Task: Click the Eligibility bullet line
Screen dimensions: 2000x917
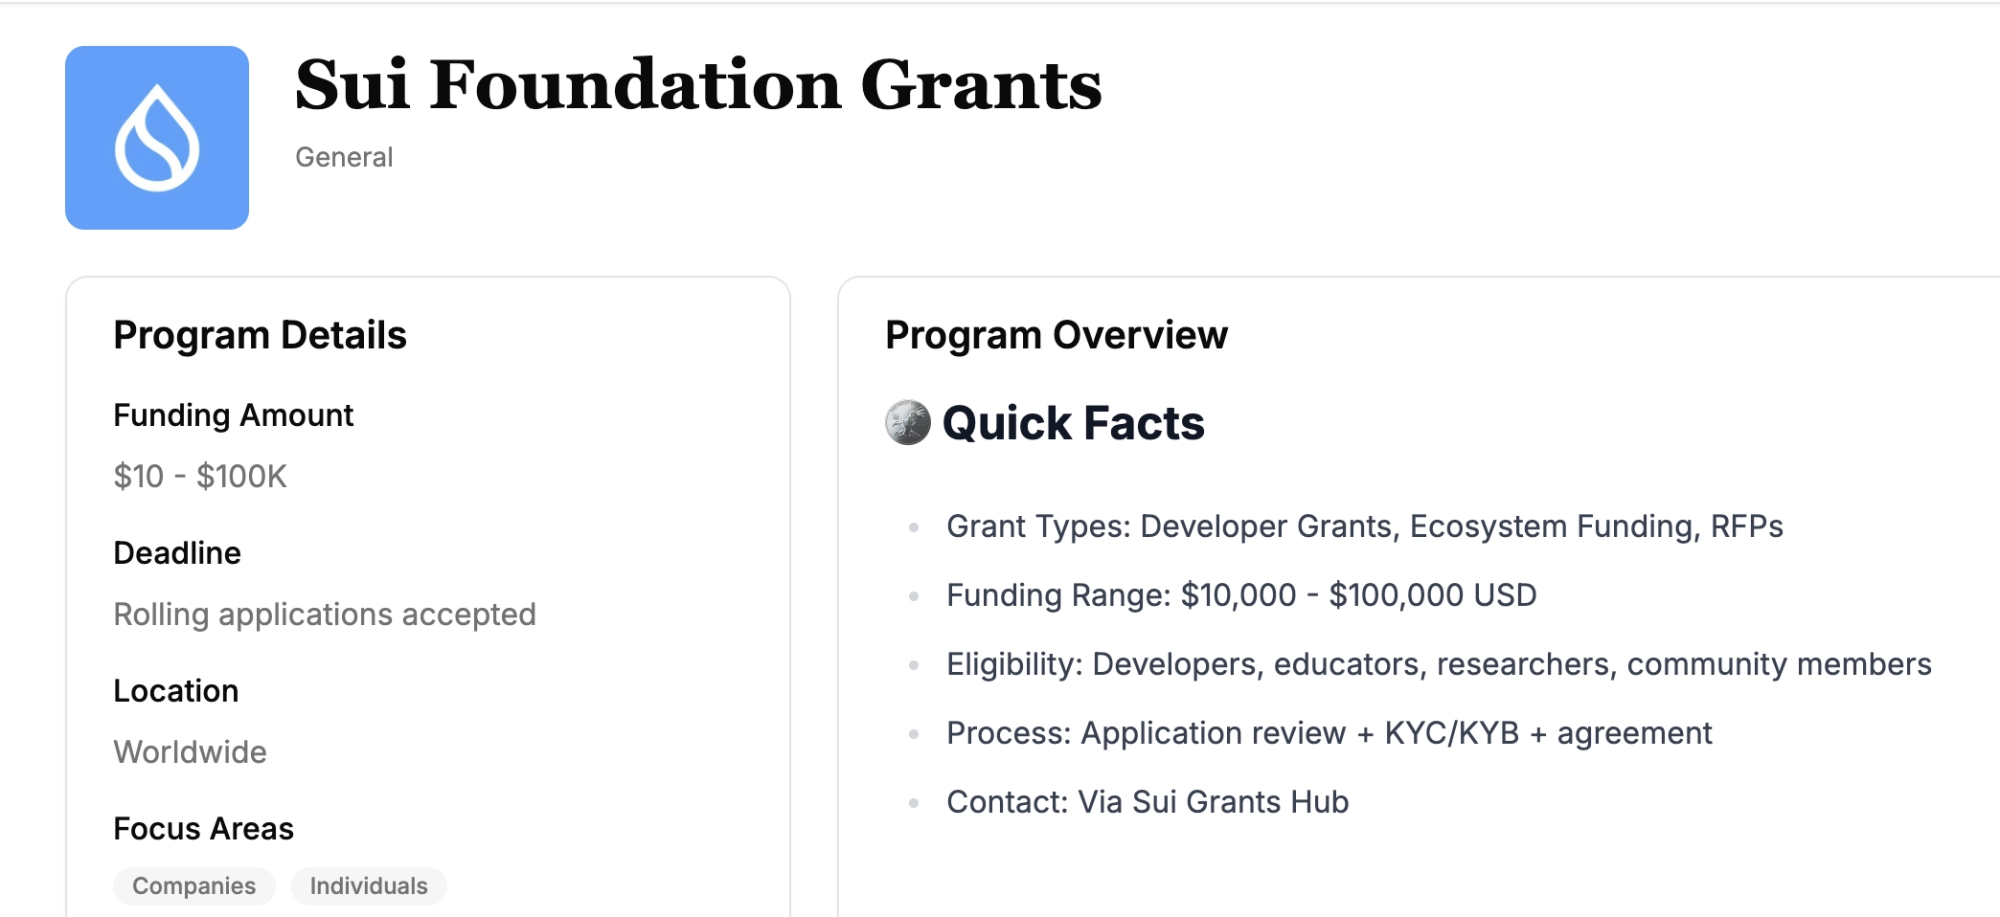Action: (x=1439, y=664)
